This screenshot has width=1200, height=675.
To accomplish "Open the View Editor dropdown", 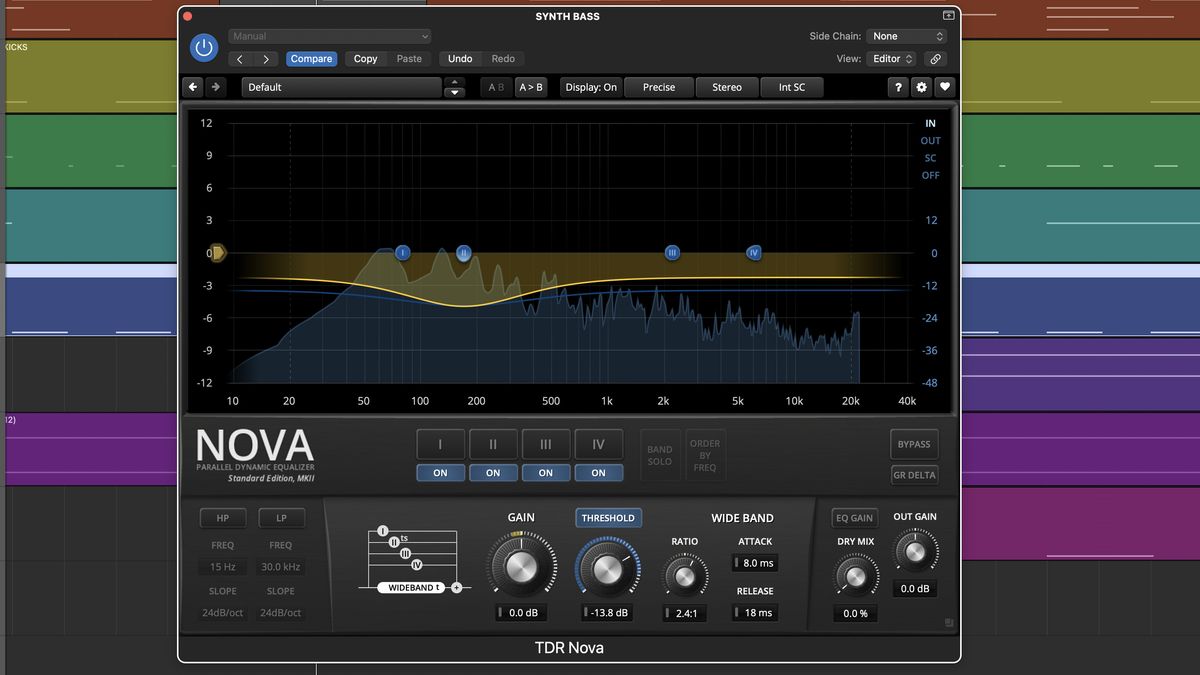I will click(x=892, y=59).
